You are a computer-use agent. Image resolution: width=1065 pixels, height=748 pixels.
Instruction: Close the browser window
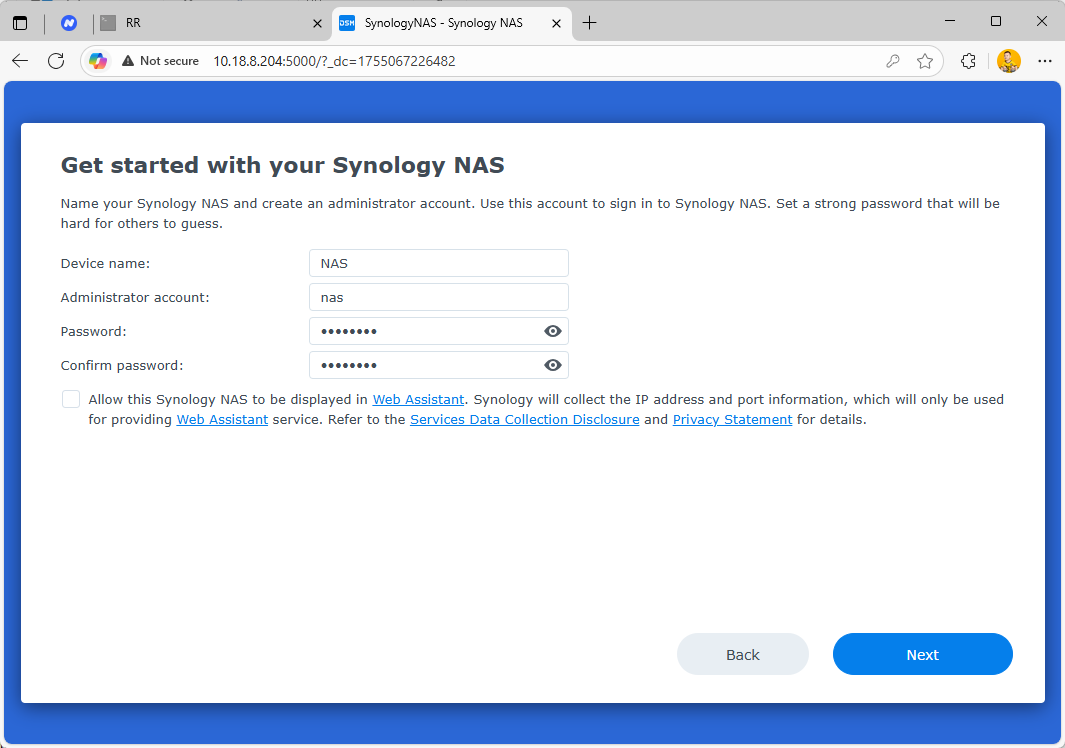coord(1042,22)
